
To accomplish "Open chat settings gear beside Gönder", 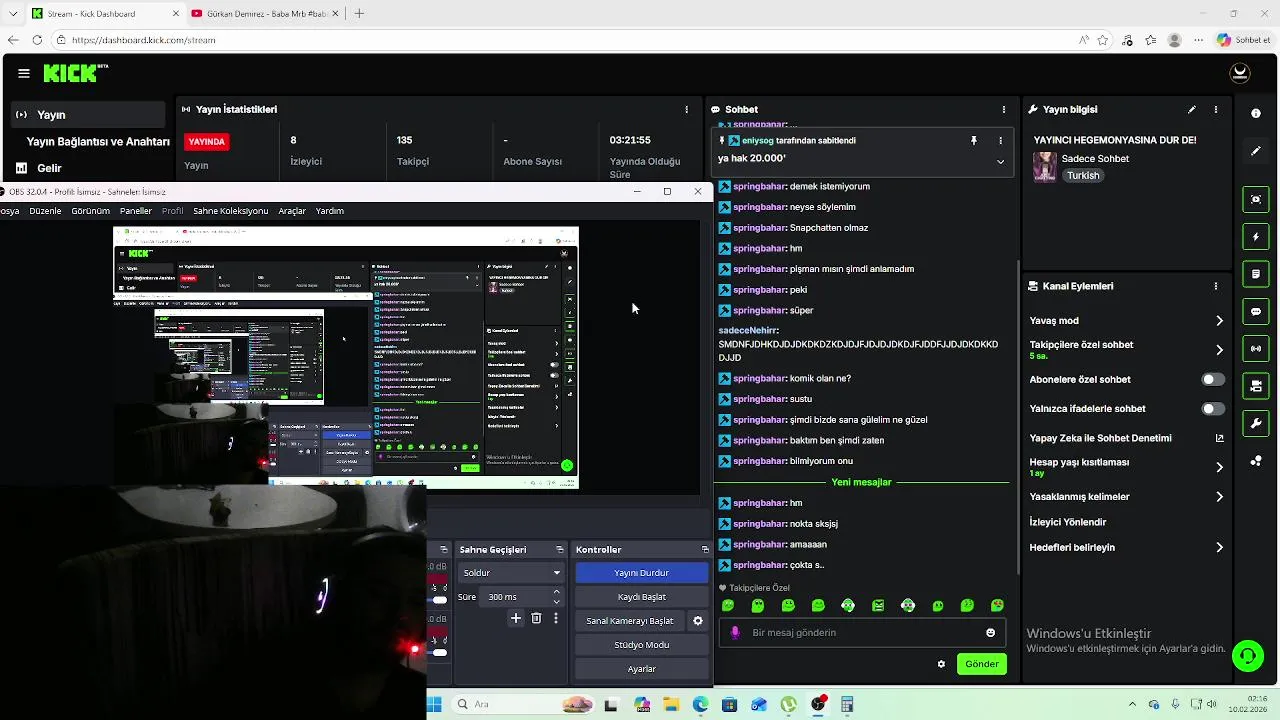I will (941, 664).
